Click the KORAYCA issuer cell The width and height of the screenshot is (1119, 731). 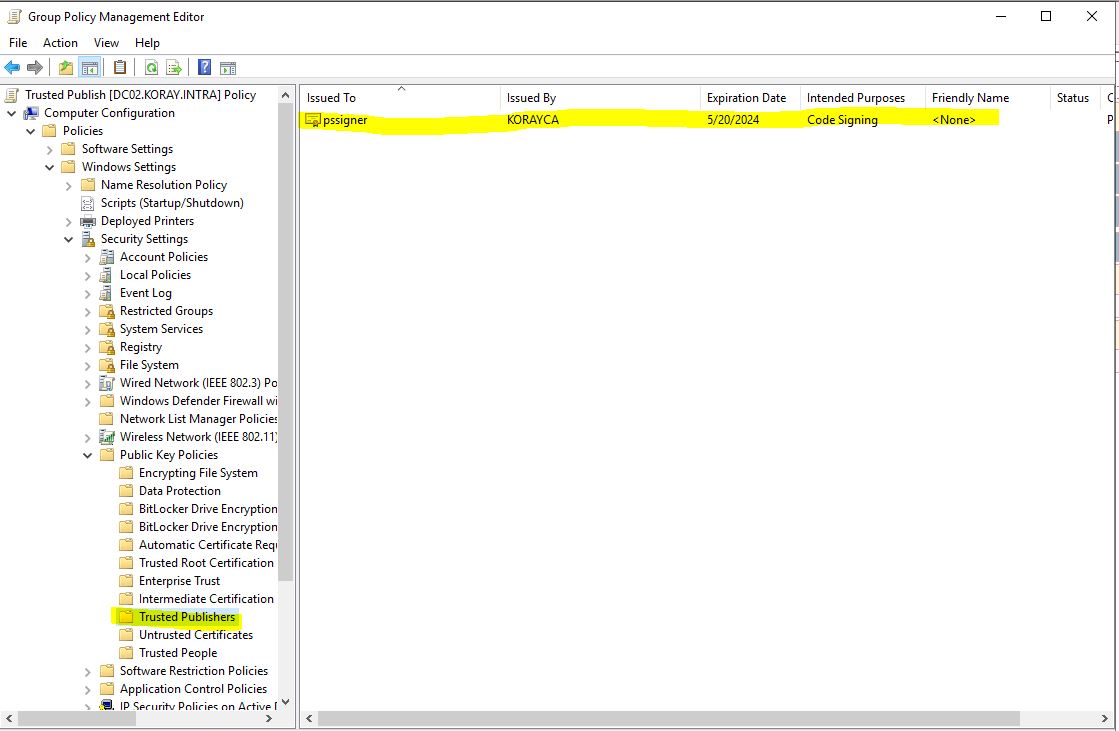532,120
